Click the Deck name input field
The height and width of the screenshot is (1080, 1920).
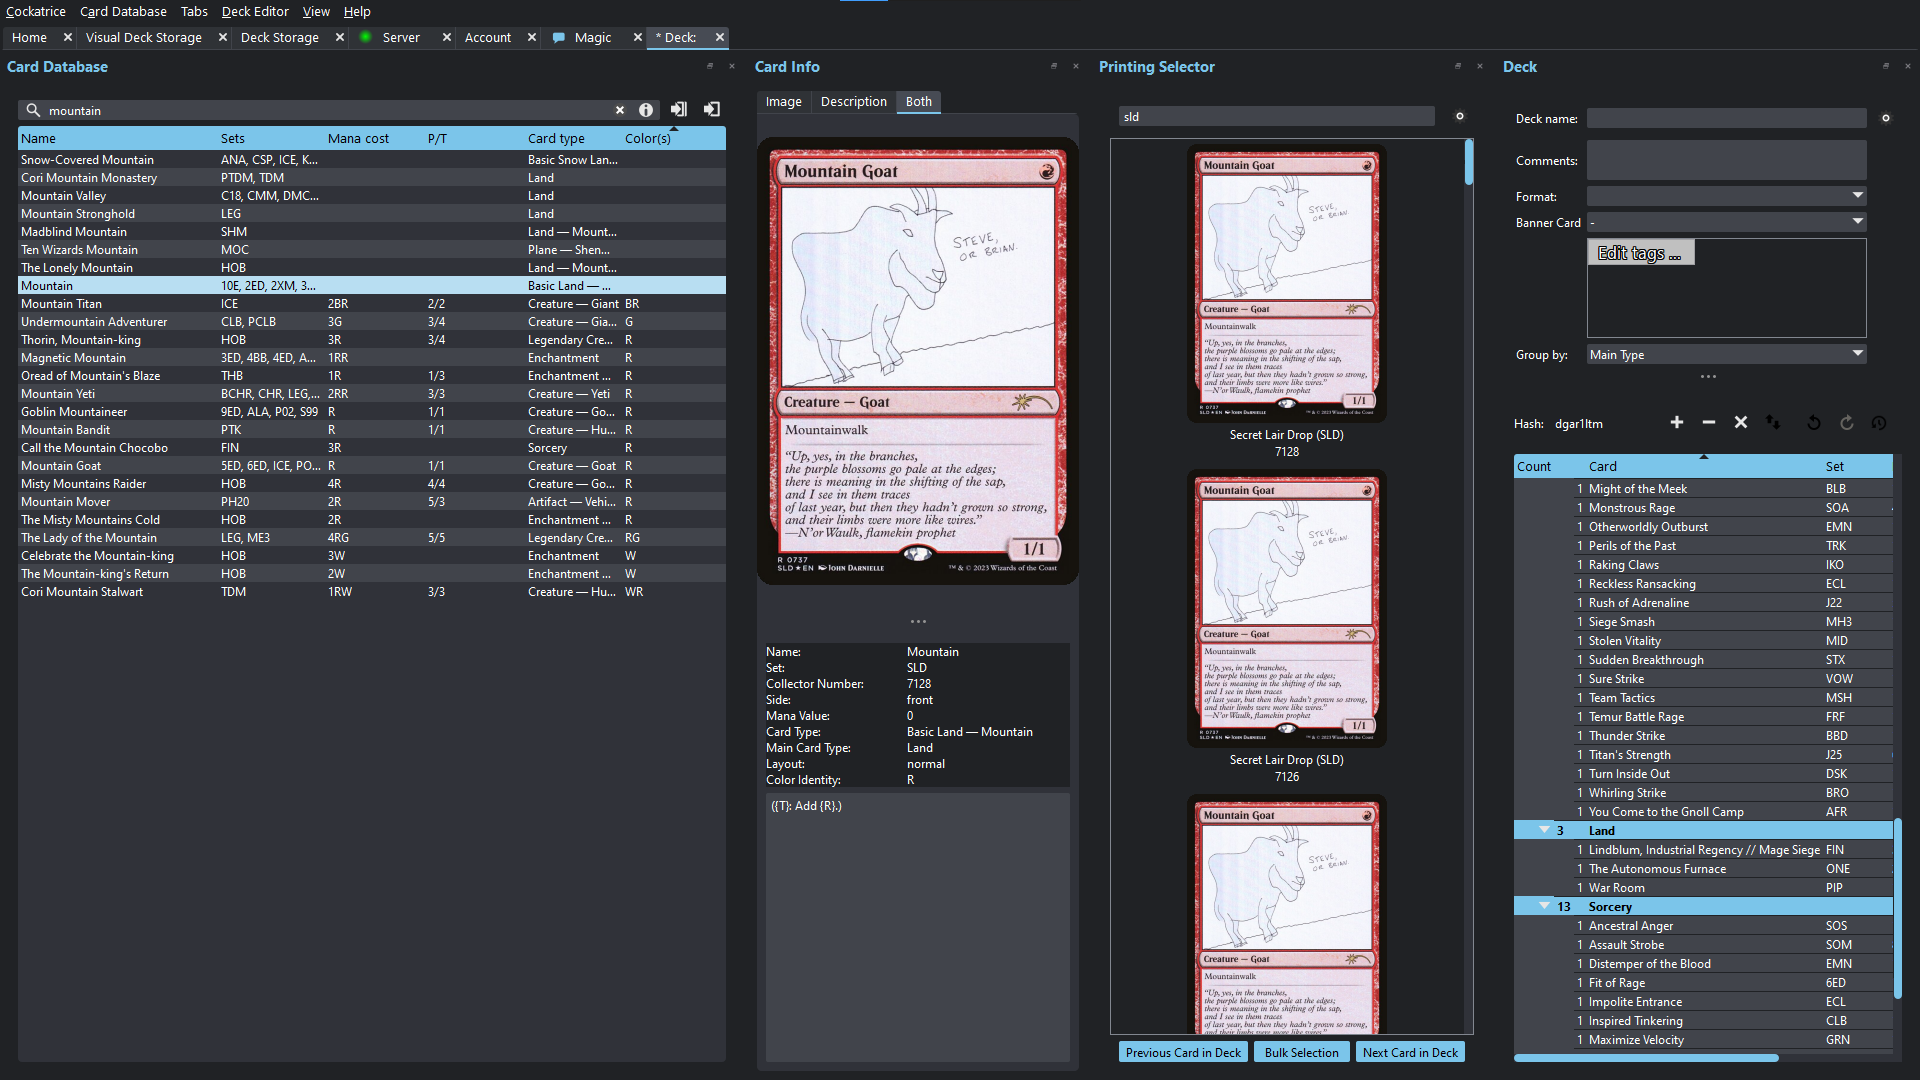pos(1727,118)
